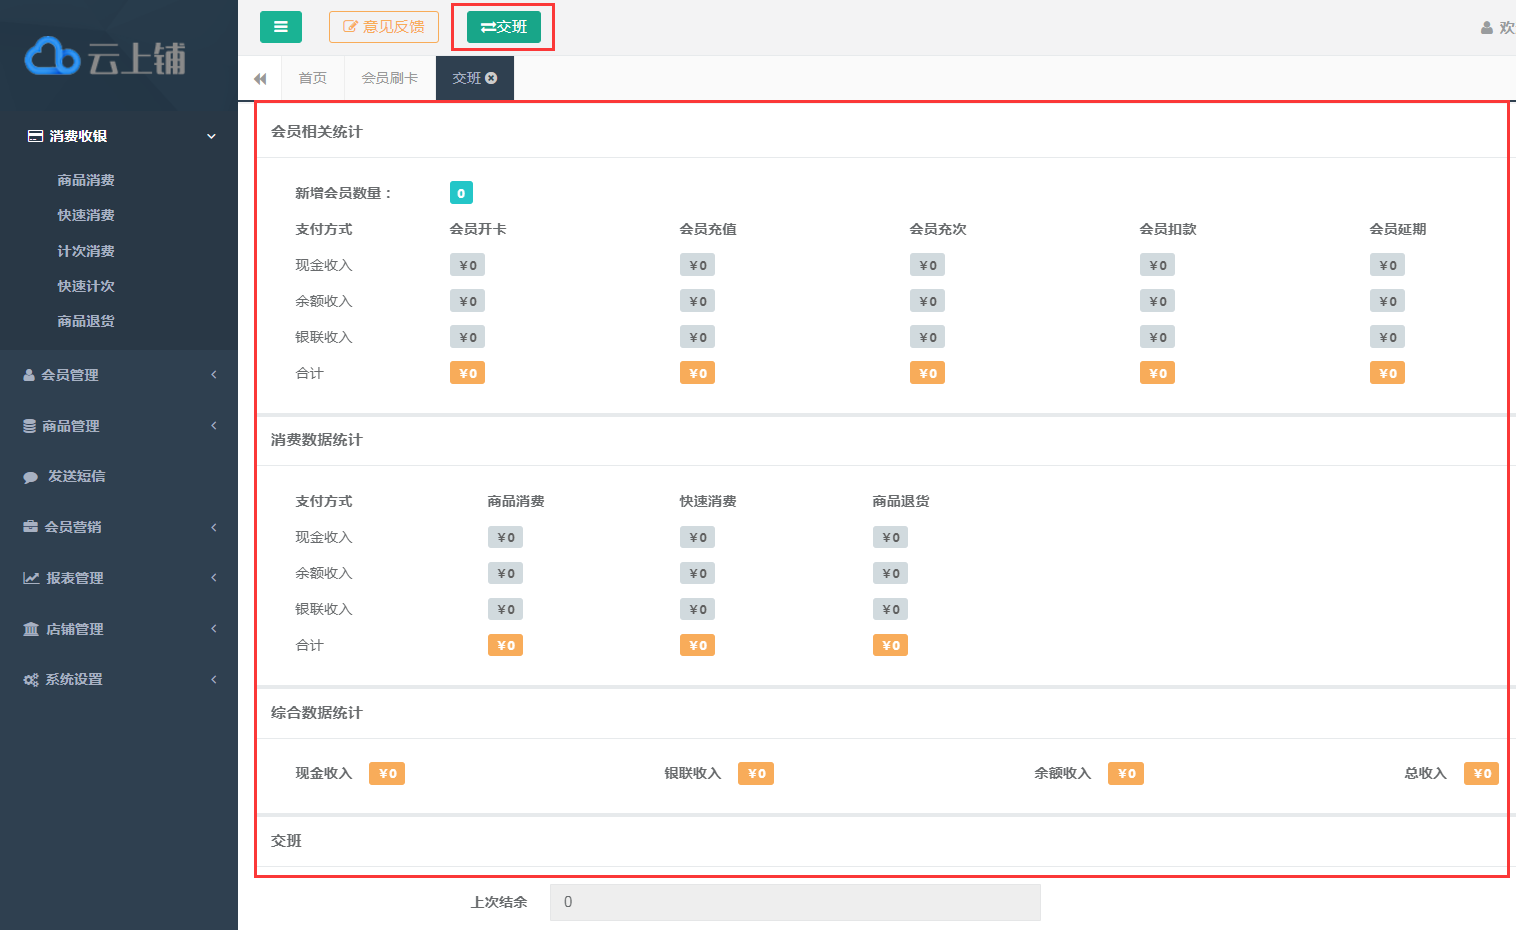Click the 会员充值 合计 orange ¥0 badge
The width and height of the screenshot is (1516, 930).
pos(698,373)
